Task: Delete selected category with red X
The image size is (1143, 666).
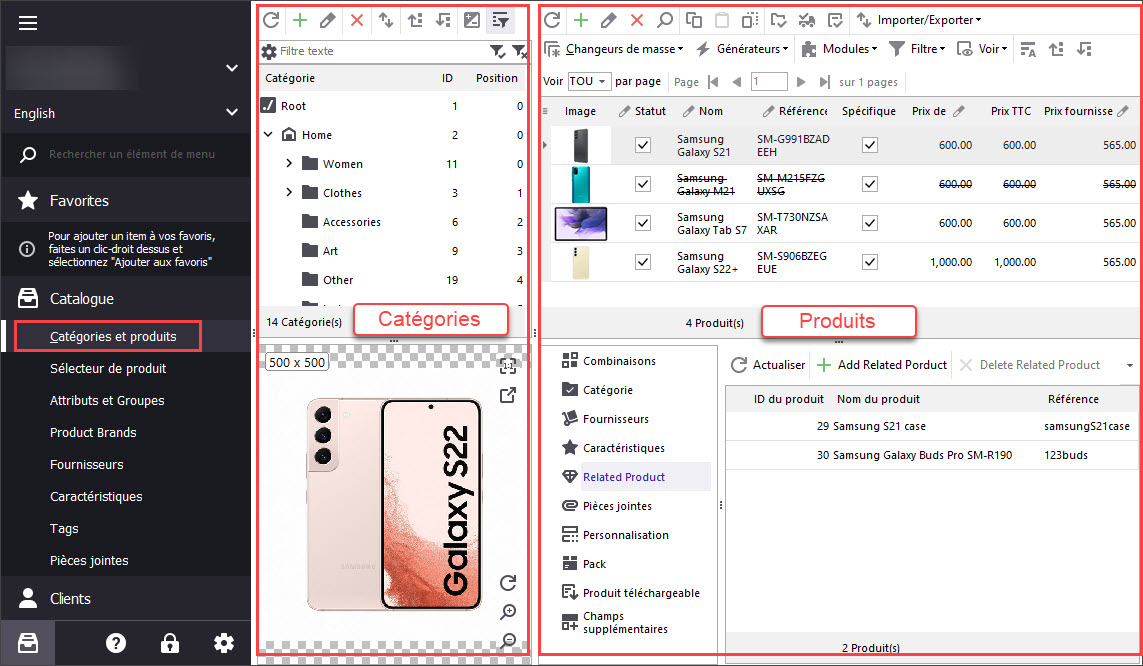Action: (x=356, y=20)
